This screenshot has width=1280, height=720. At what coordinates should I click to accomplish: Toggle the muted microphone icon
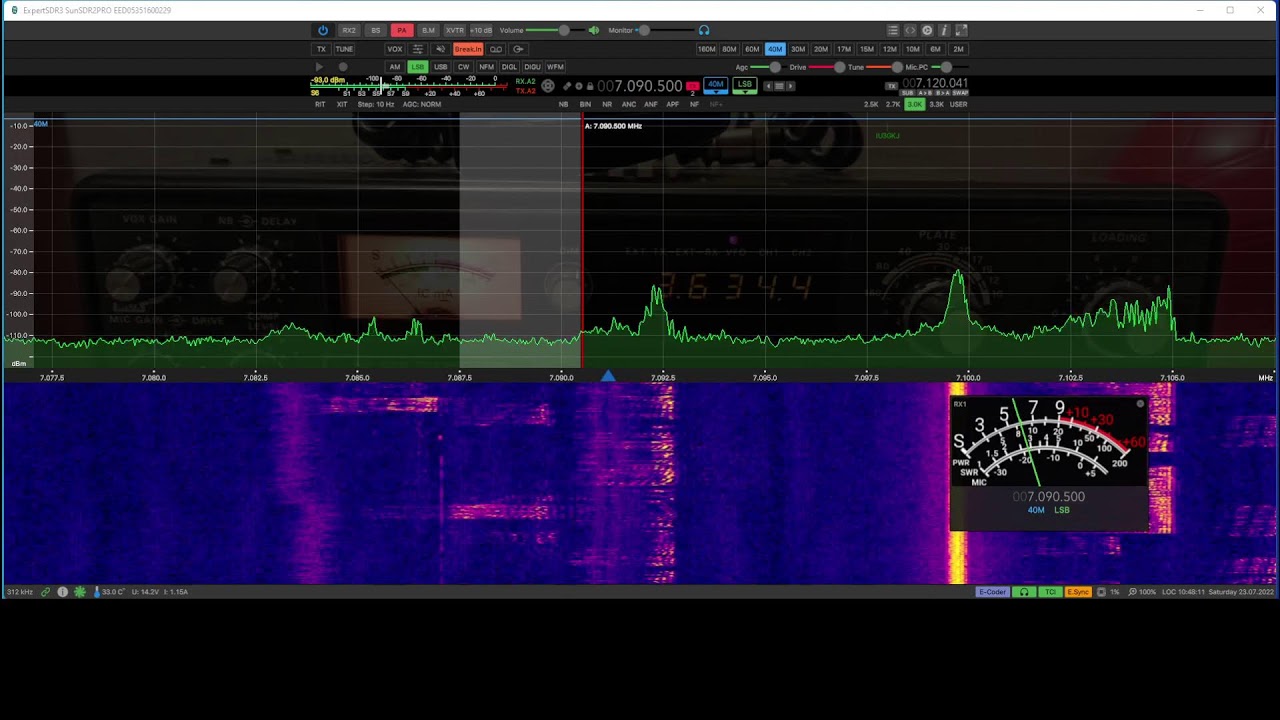441,49
